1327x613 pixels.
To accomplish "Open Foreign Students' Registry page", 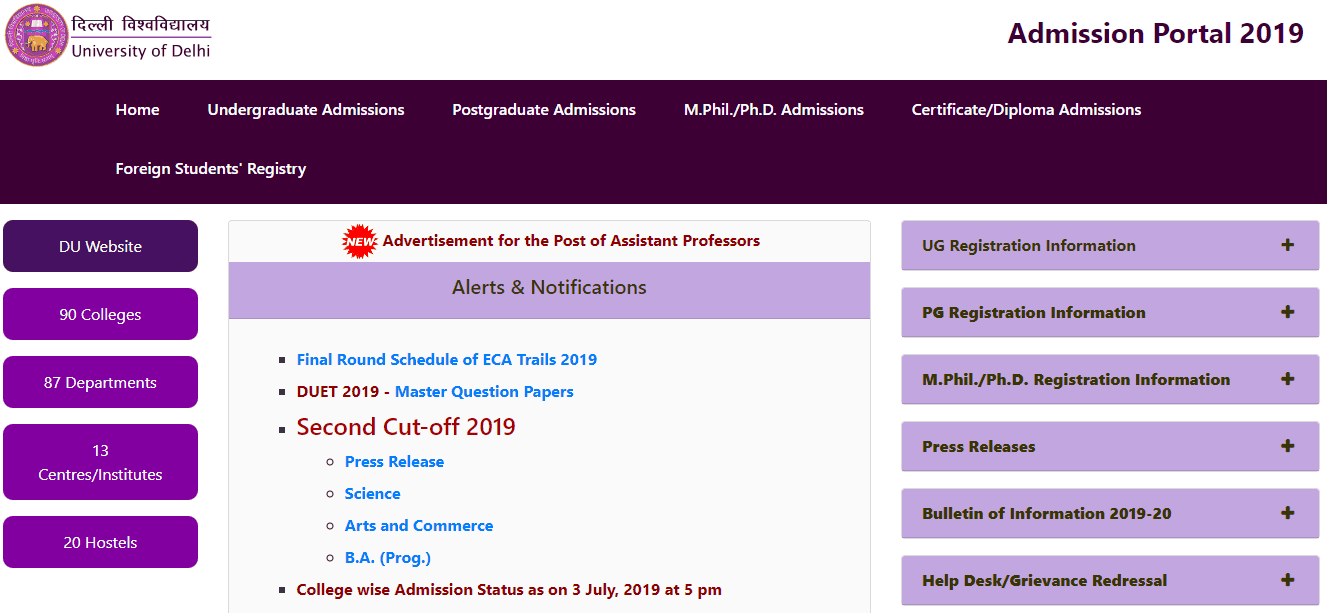I will 211,169.
